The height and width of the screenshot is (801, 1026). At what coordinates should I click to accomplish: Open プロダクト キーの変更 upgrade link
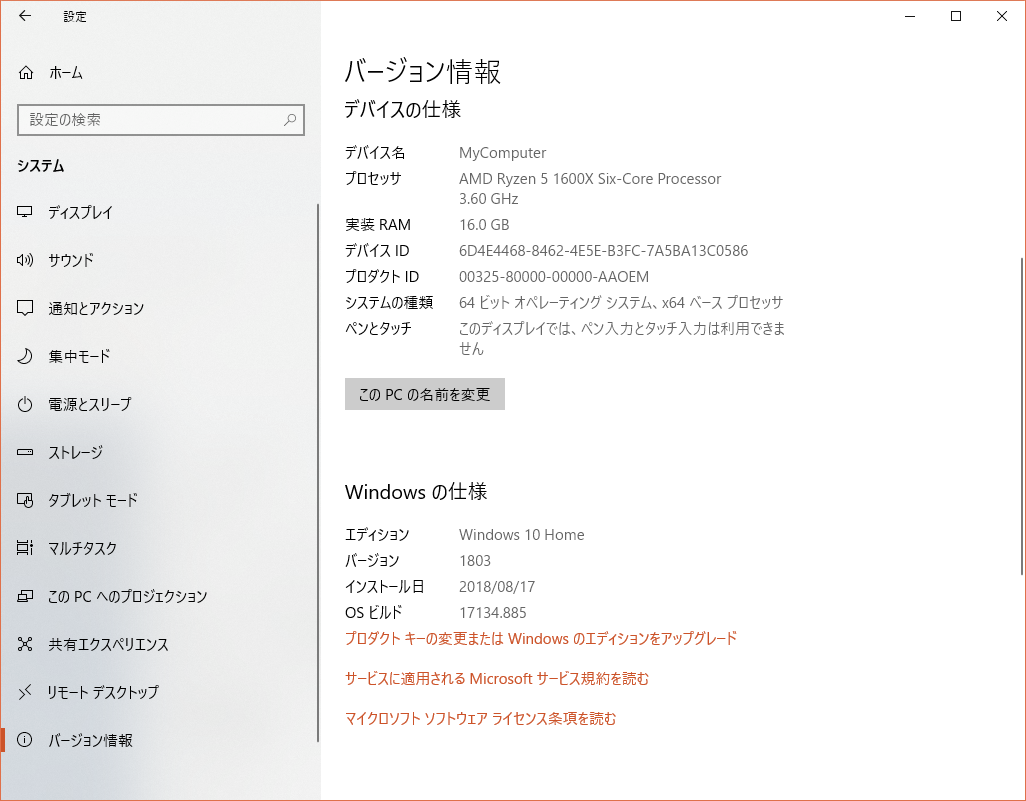(540, 638)
